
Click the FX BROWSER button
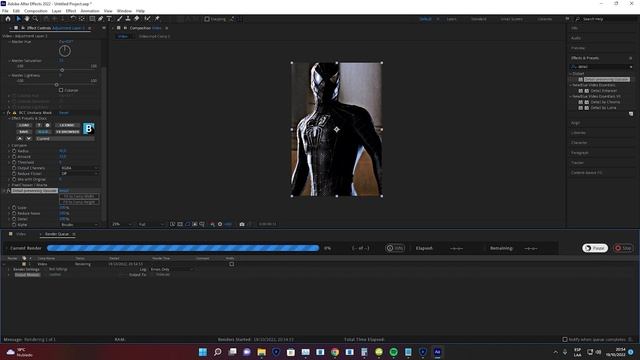(67, 132)
